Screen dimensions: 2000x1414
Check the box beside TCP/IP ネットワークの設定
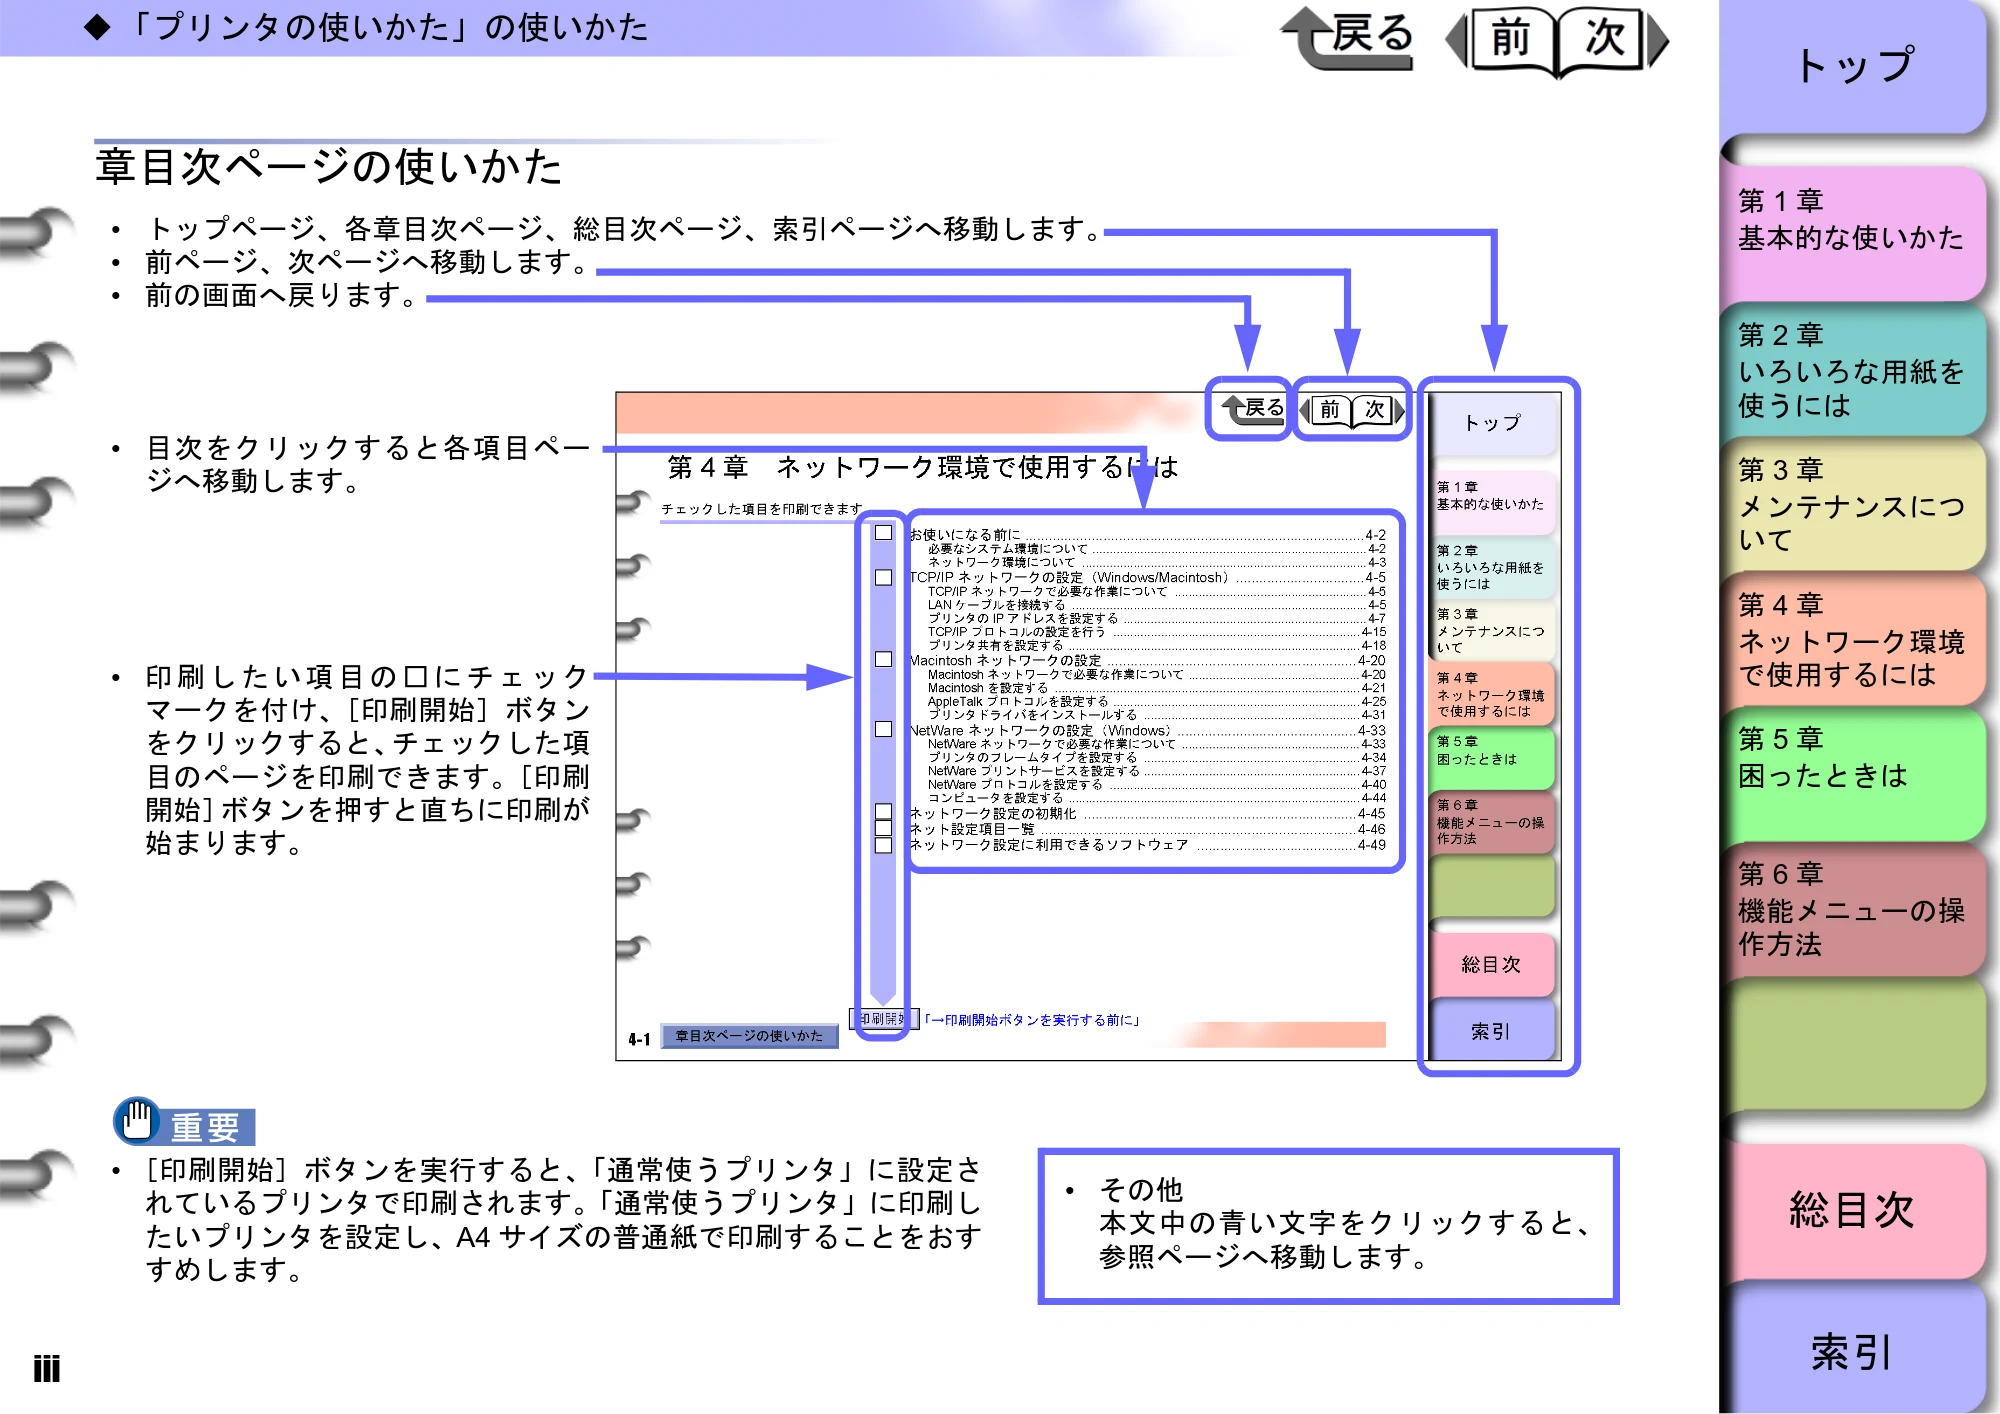(x=884, y=577)
